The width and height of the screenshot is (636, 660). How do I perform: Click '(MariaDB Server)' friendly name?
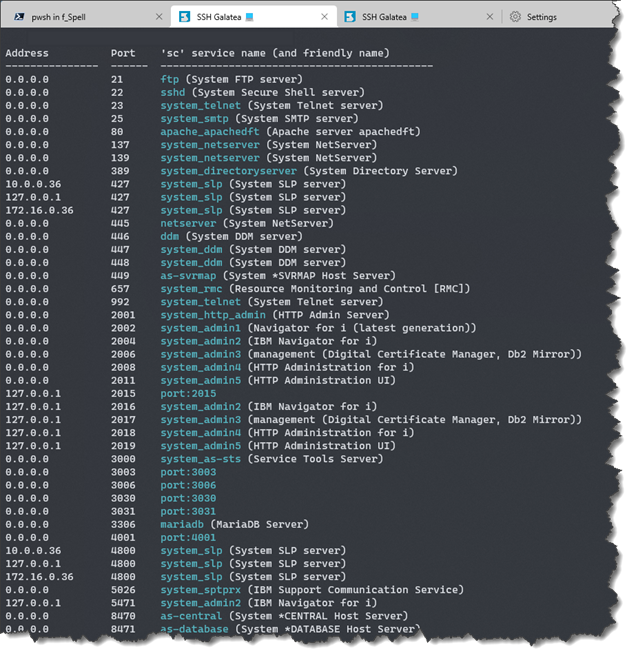tap(260, 524)
